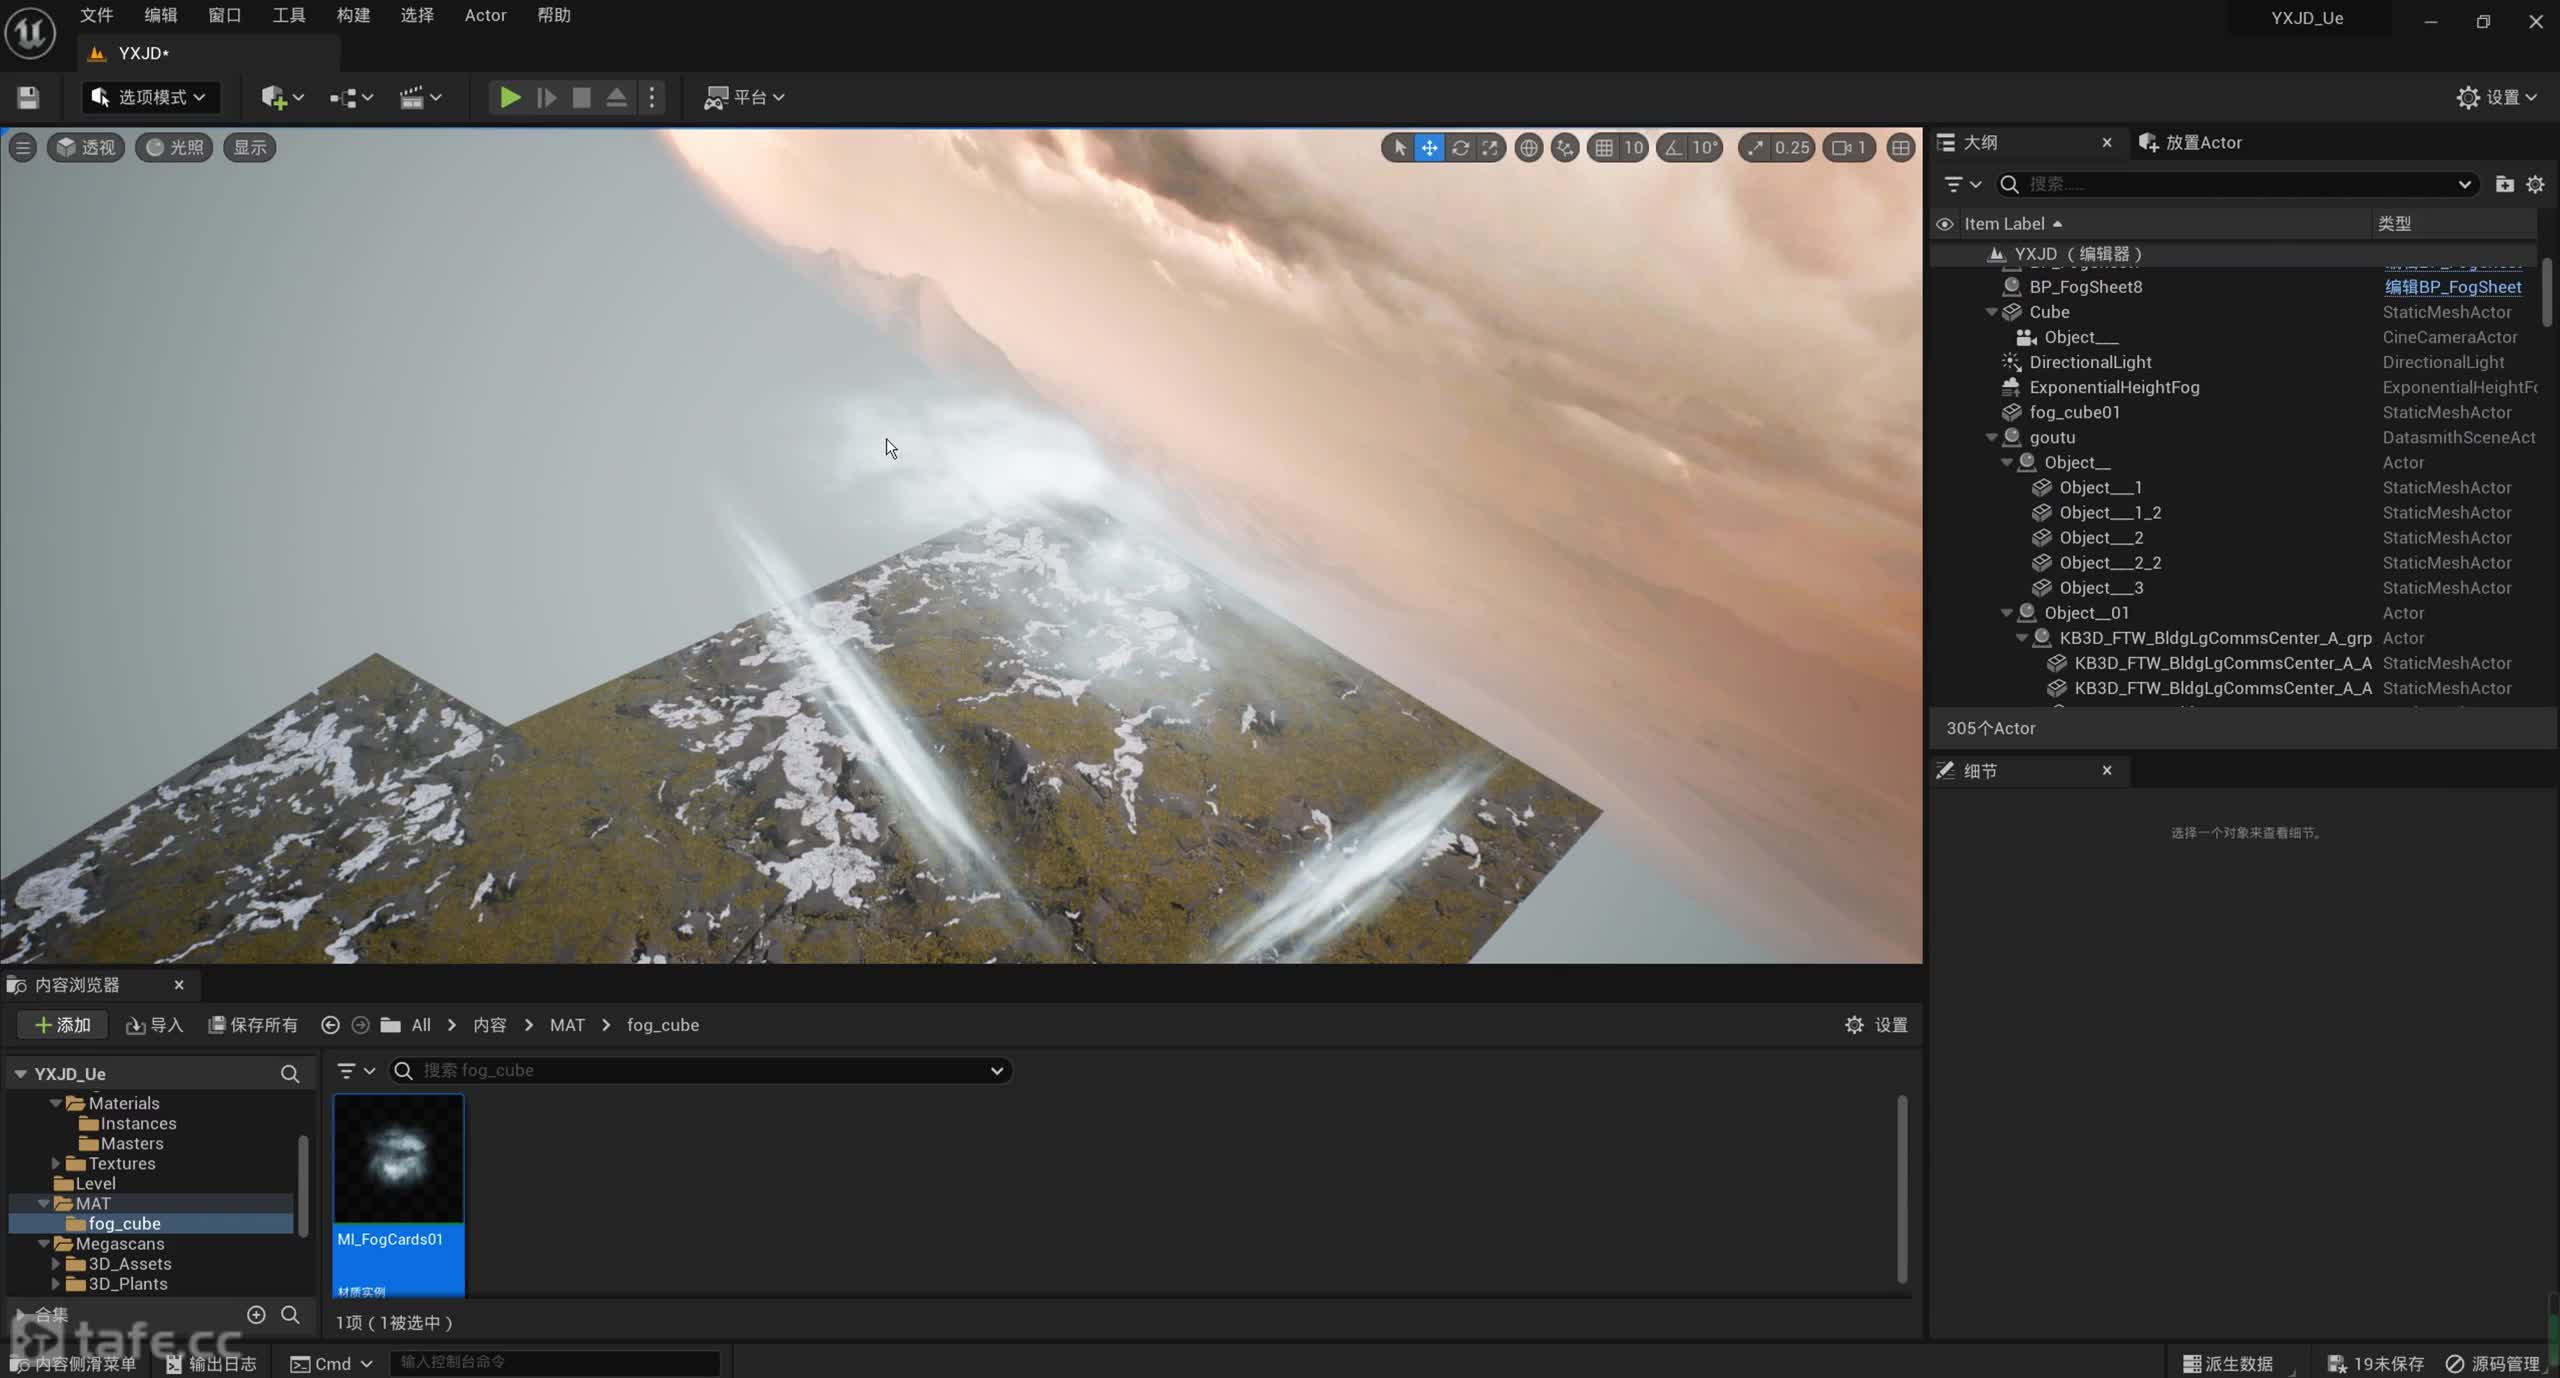2560x1378 pixels.
Task: Open the play options three-dot menu
Action: click(652, 97)
